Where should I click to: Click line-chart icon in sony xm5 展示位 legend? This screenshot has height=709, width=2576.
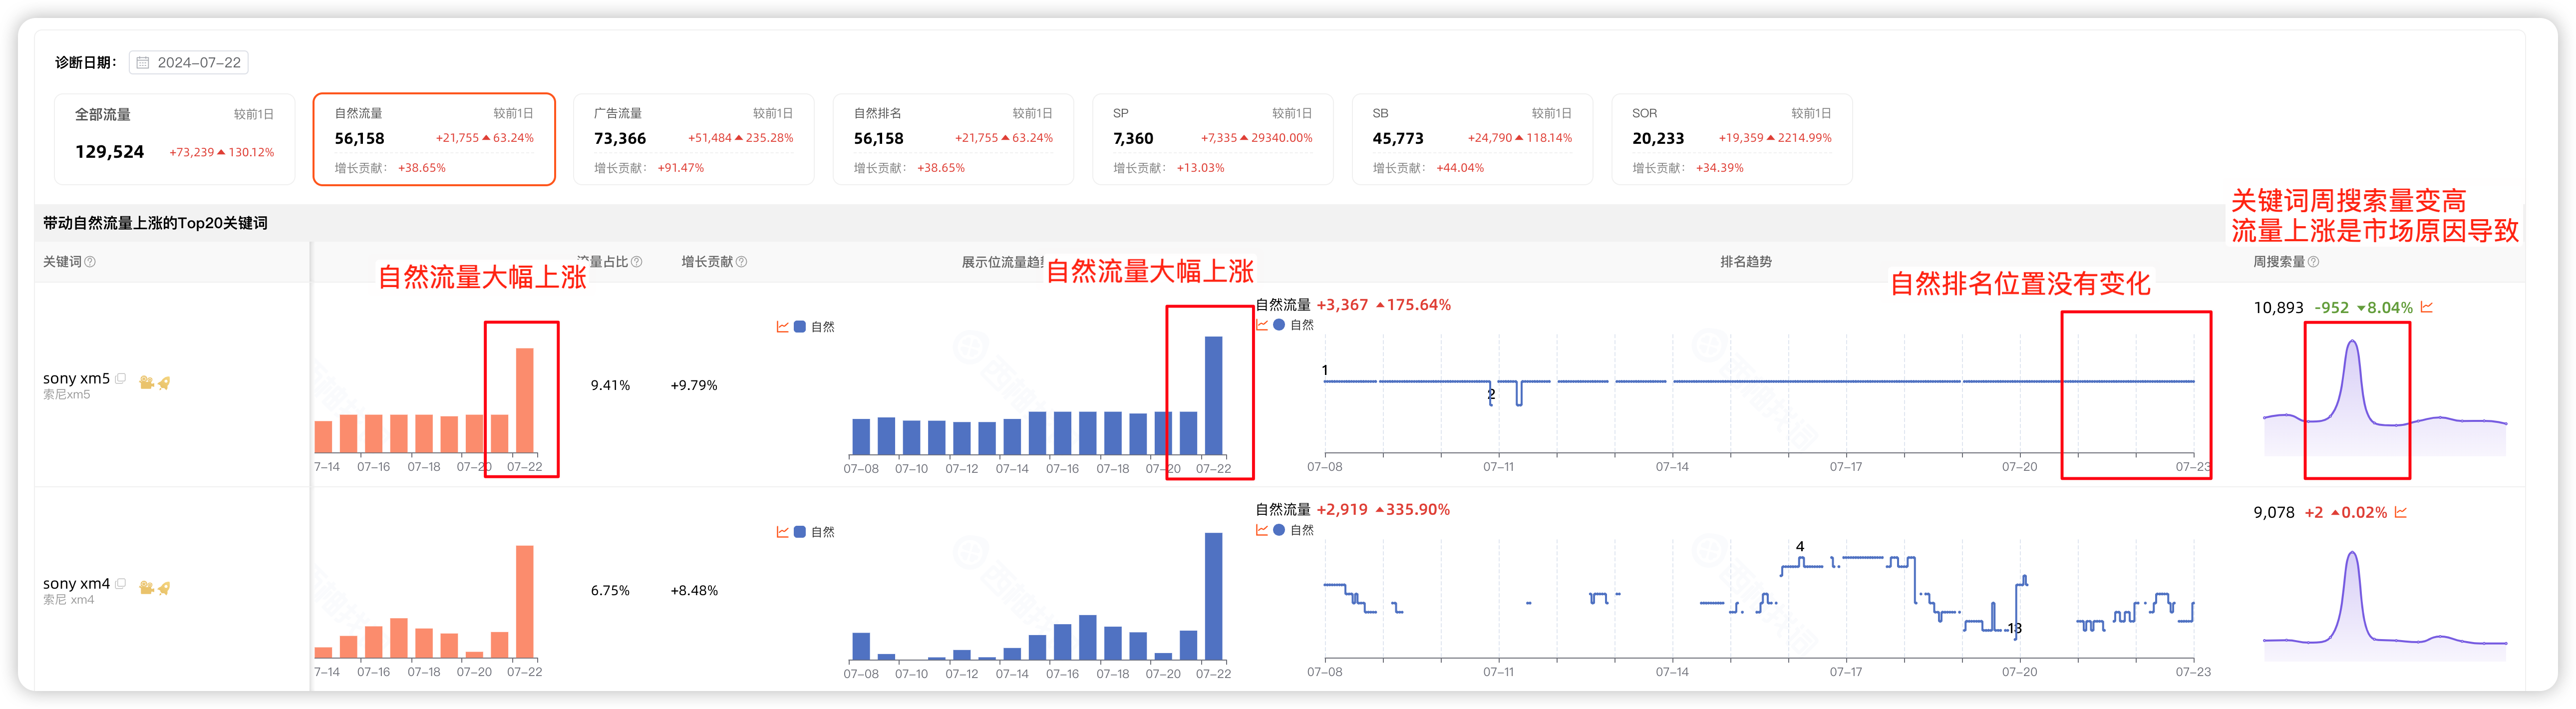[782, 327]
